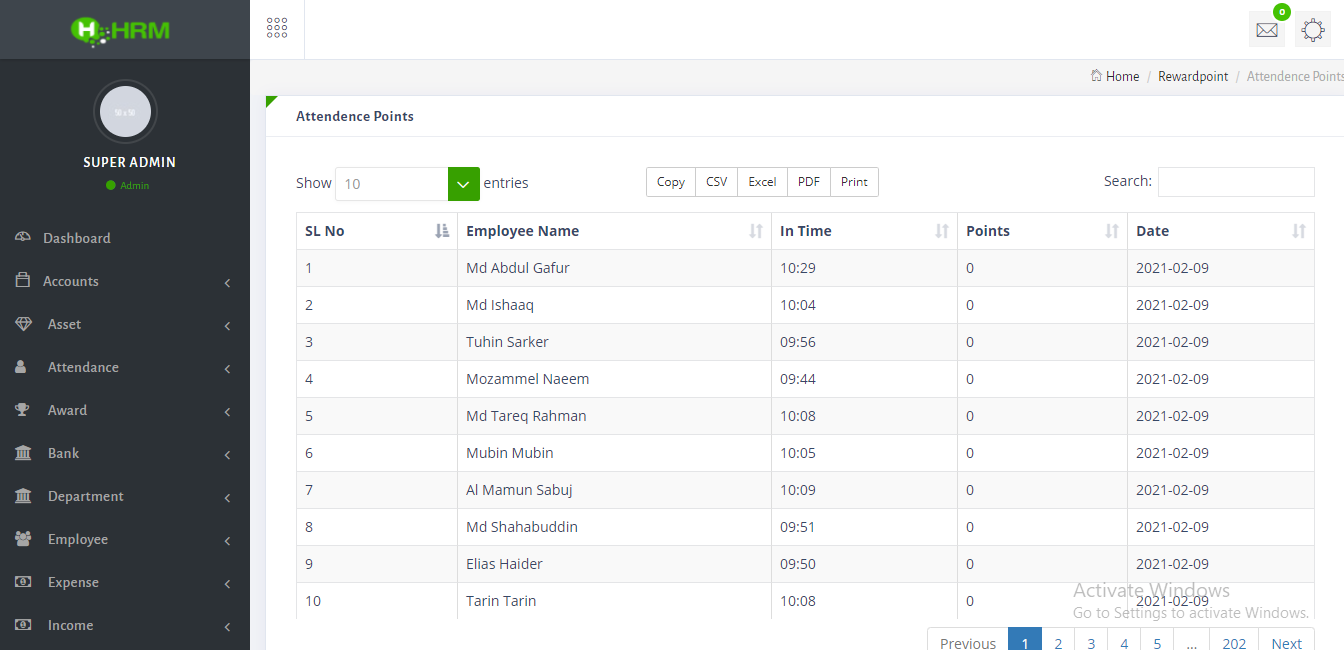Click the grid menu icon in header
Screen dimensions: 1344x650
pos(277,28)
